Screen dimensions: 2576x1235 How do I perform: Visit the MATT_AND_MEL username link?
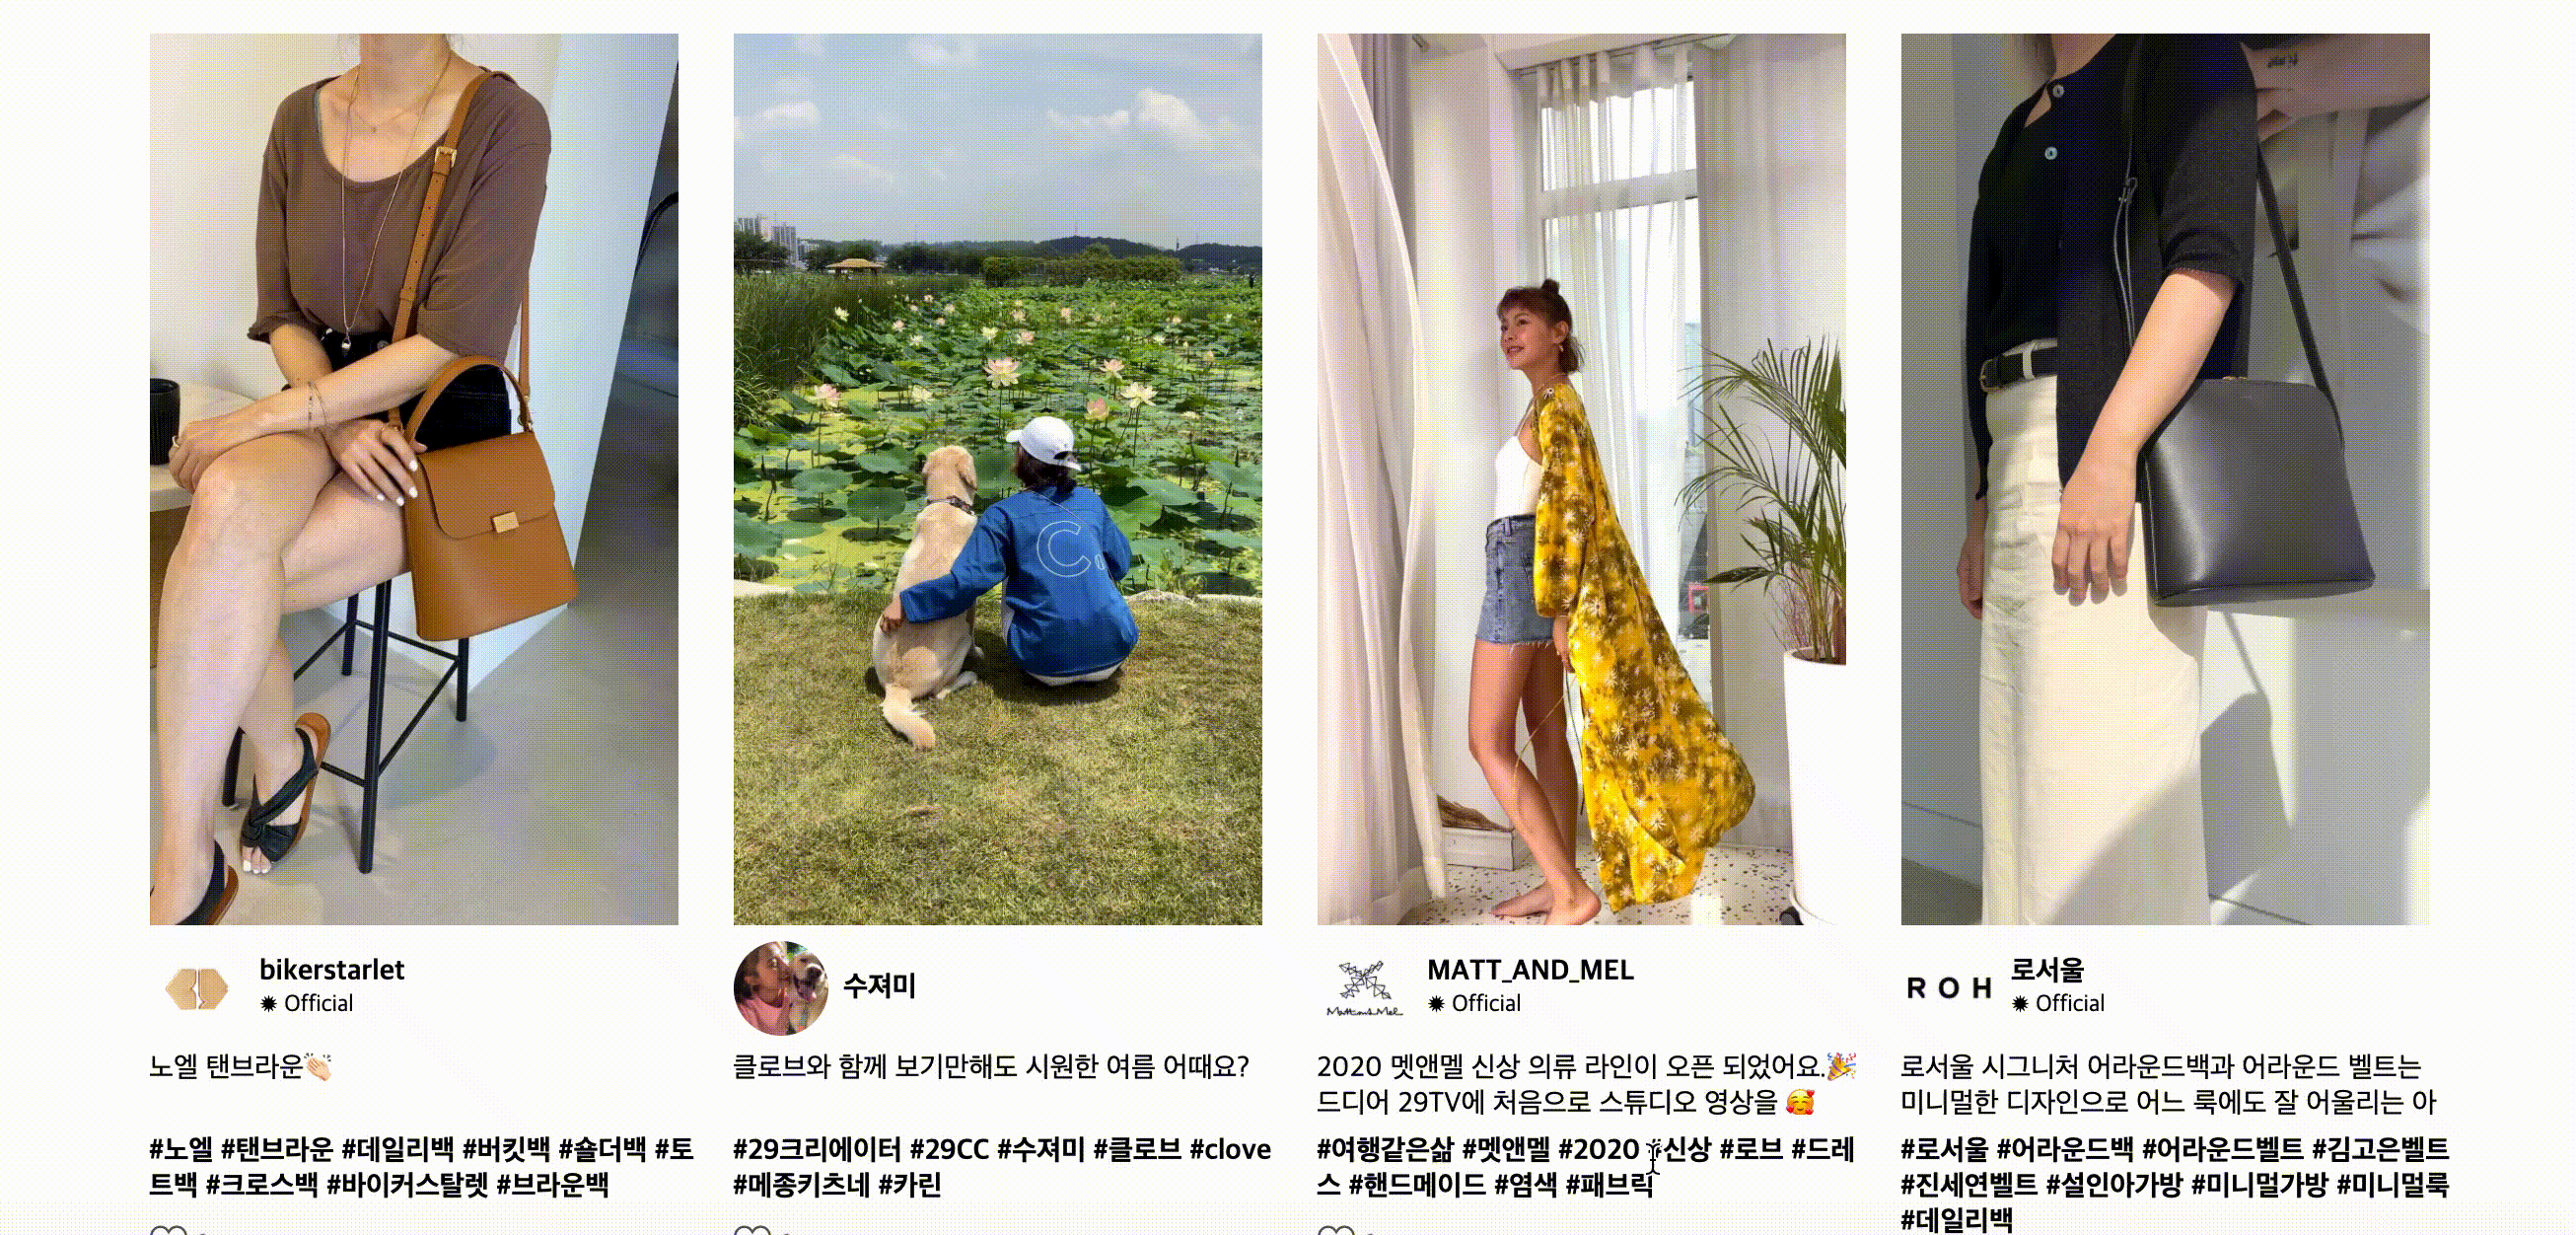(x=1530, y=970)
